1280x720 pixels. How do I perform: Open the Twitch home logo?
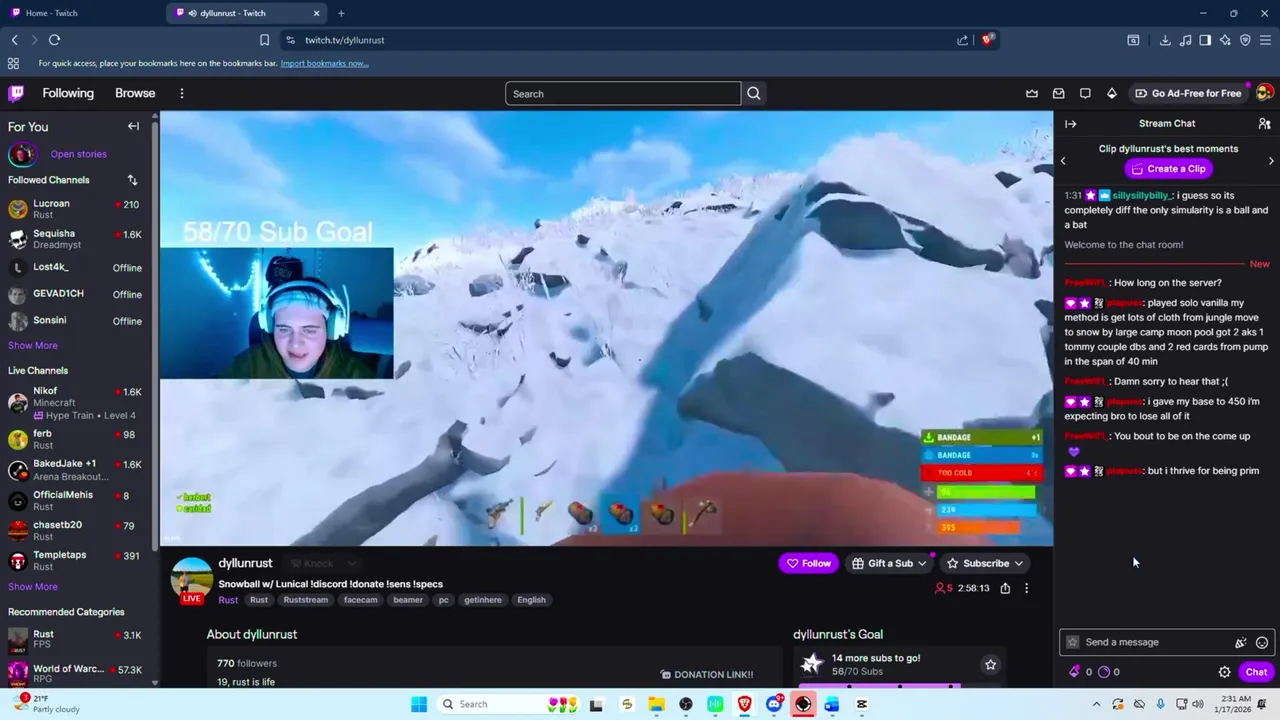(16, 93)
